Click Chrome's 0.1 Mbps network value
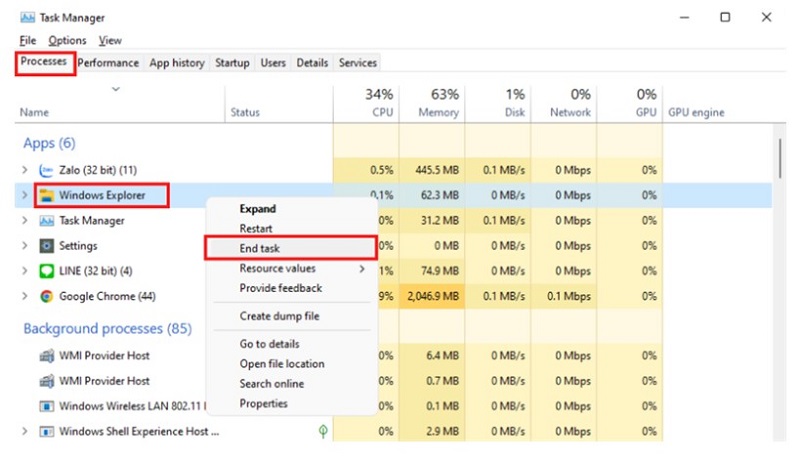 [569, 296]
